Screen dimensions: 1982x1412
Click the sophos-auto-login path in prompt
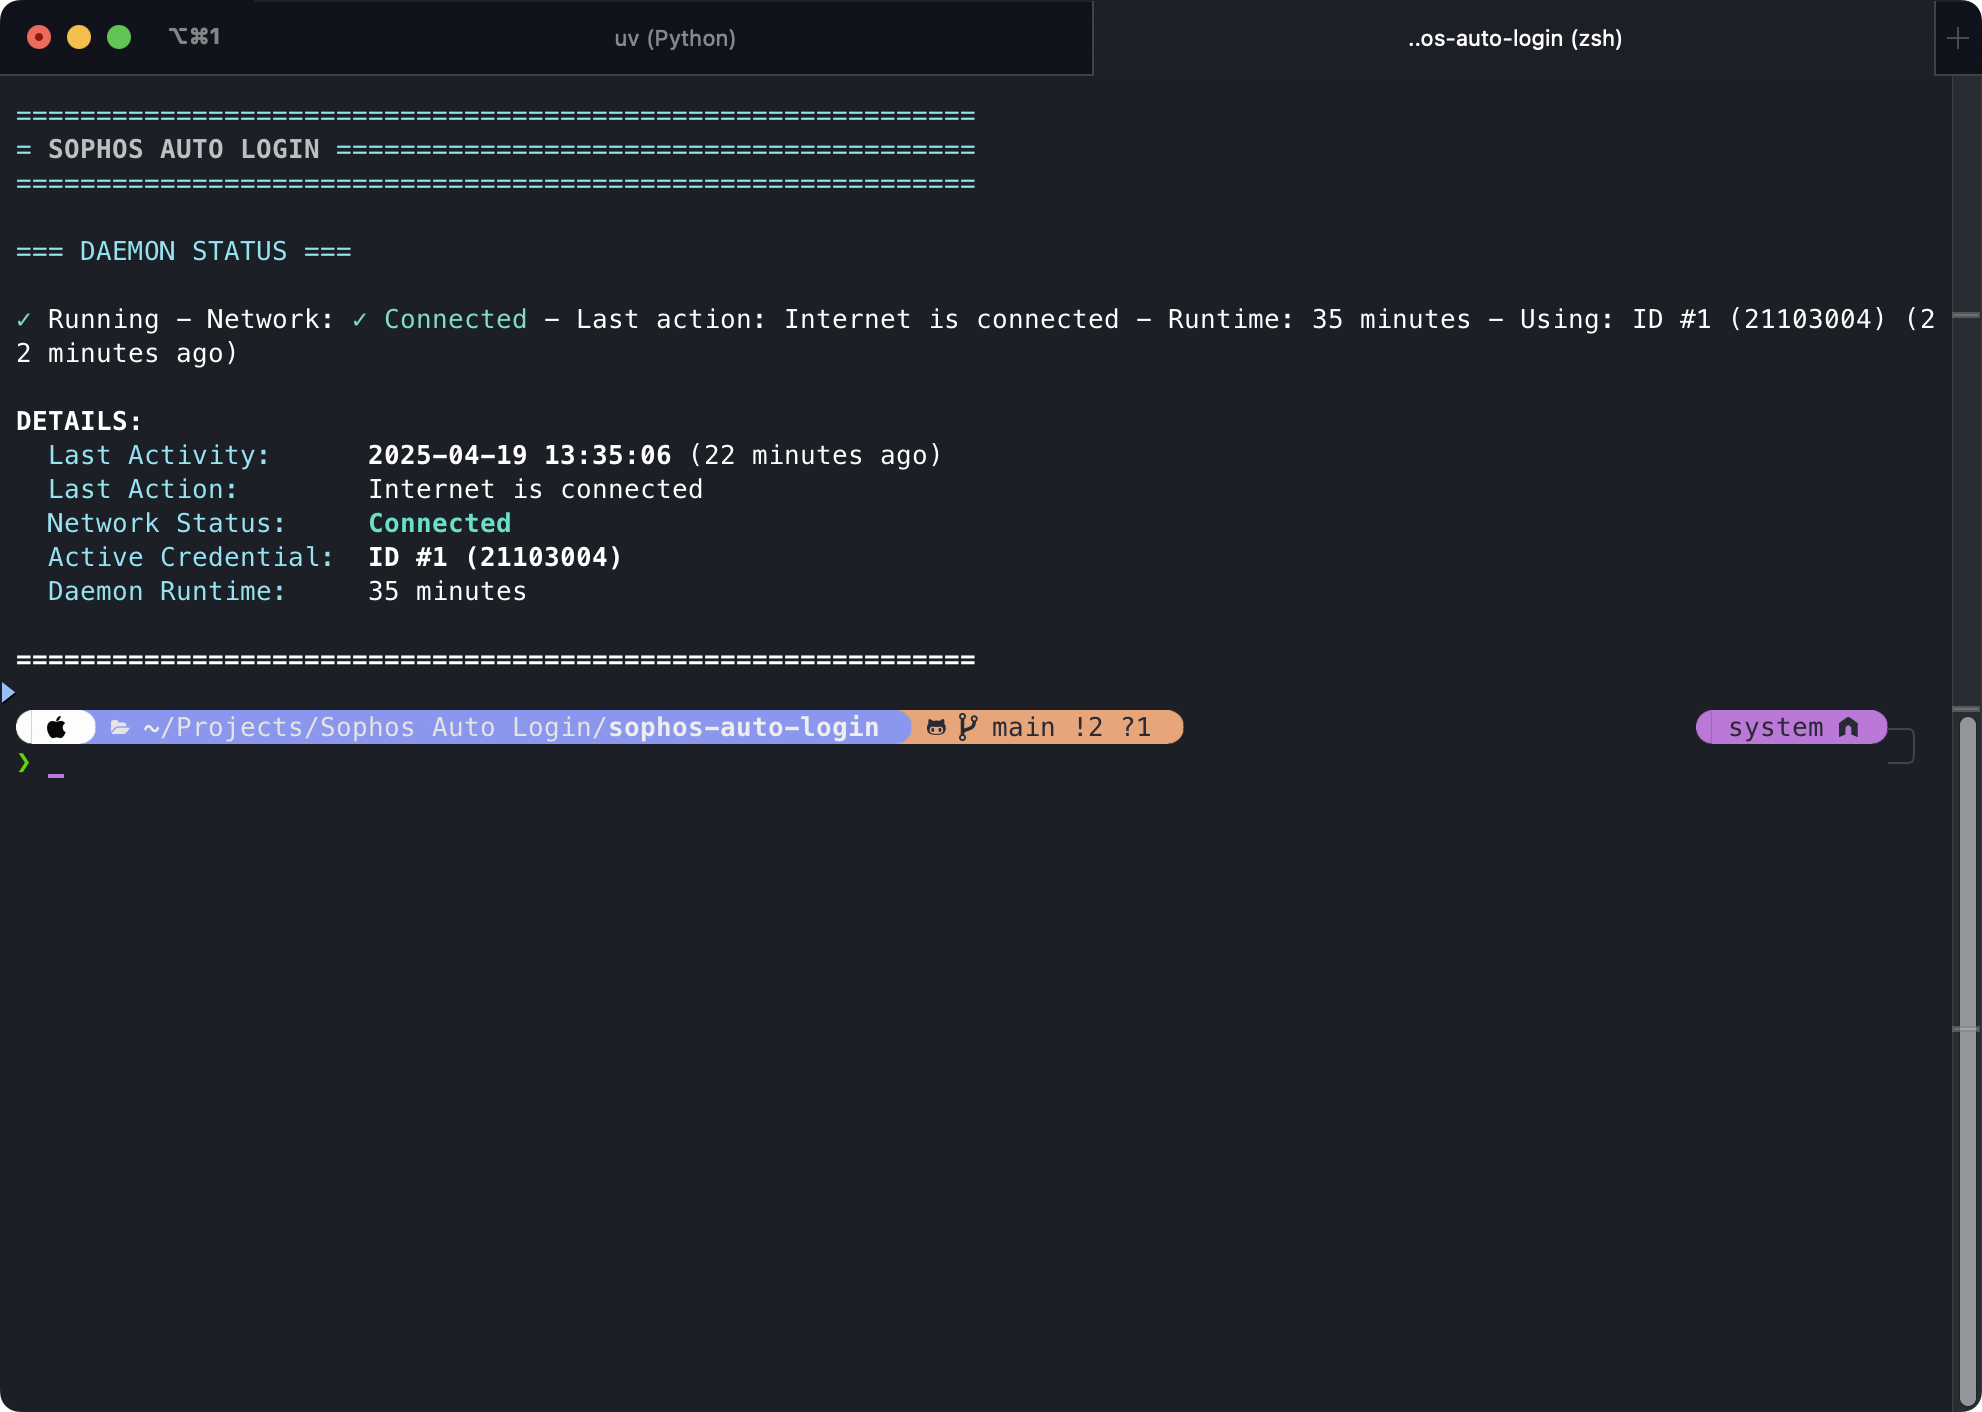pos(744,727)
